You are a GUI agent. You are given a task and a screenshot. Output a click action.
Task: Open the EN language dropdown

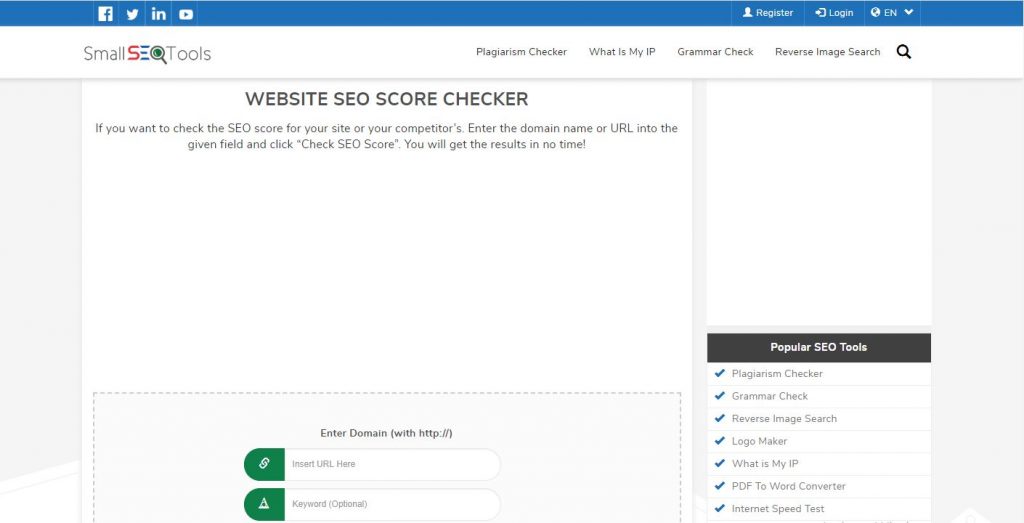point(892,12)
